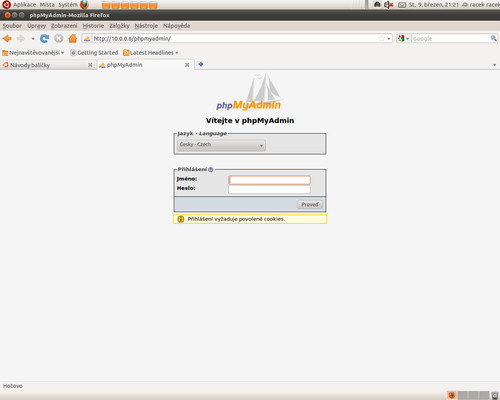Click the Firefox launcher in top panel
This screenshot has height=400, width=500.
click(84, 5)
